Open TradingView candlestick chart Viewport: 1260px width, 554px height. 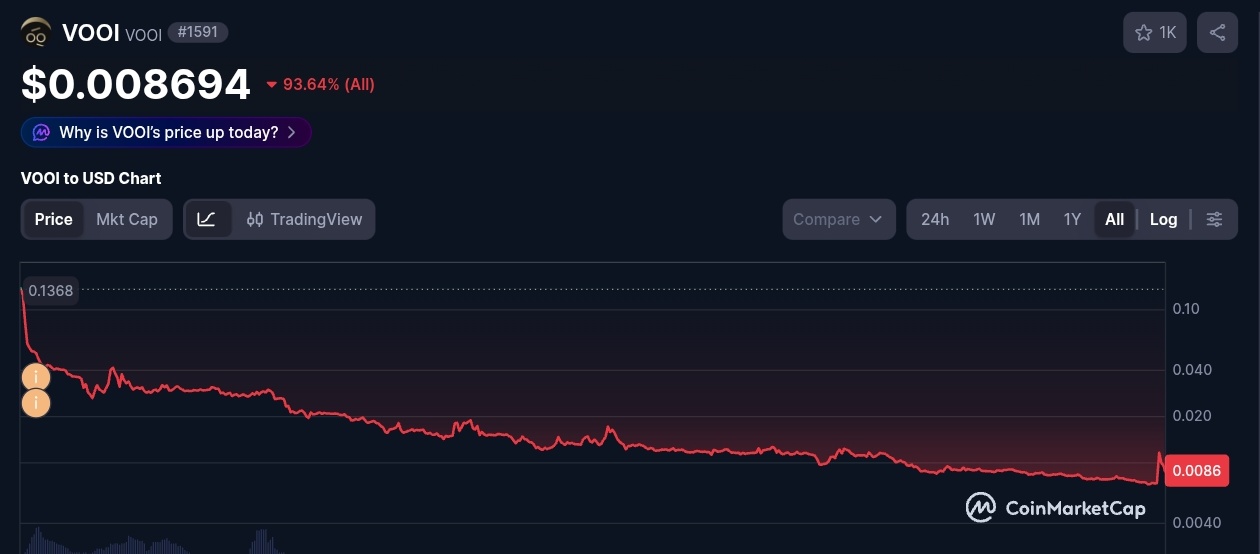(x=304, y=219)
